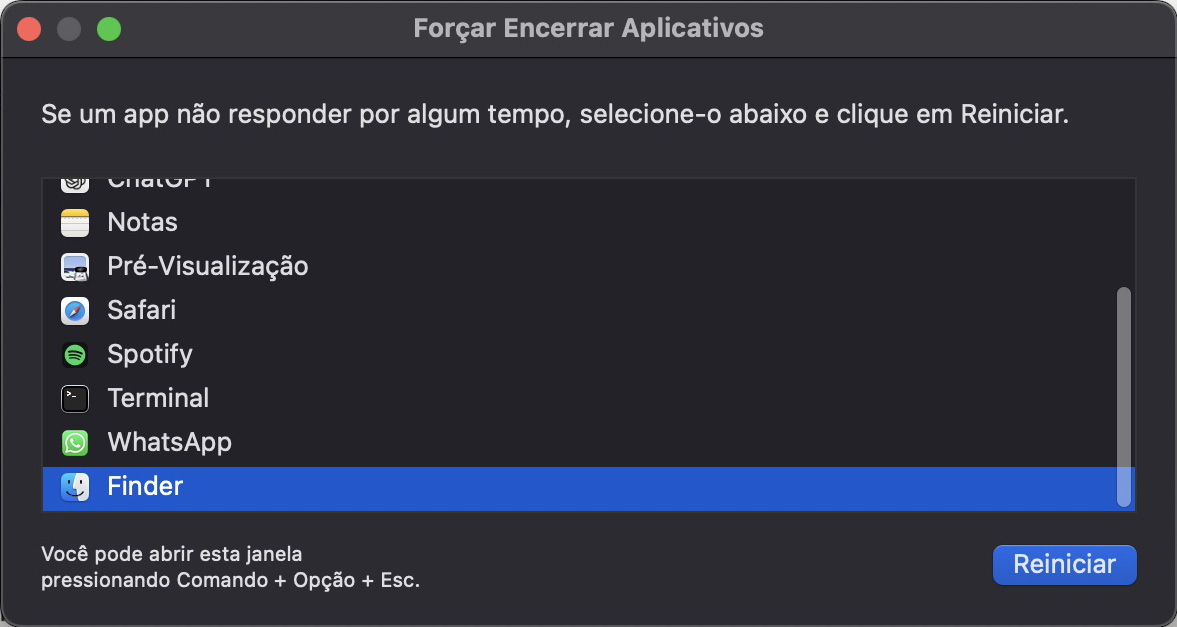Click the Finder smiley face icon
1177x627 pixels.
click(x=75, y=487)
